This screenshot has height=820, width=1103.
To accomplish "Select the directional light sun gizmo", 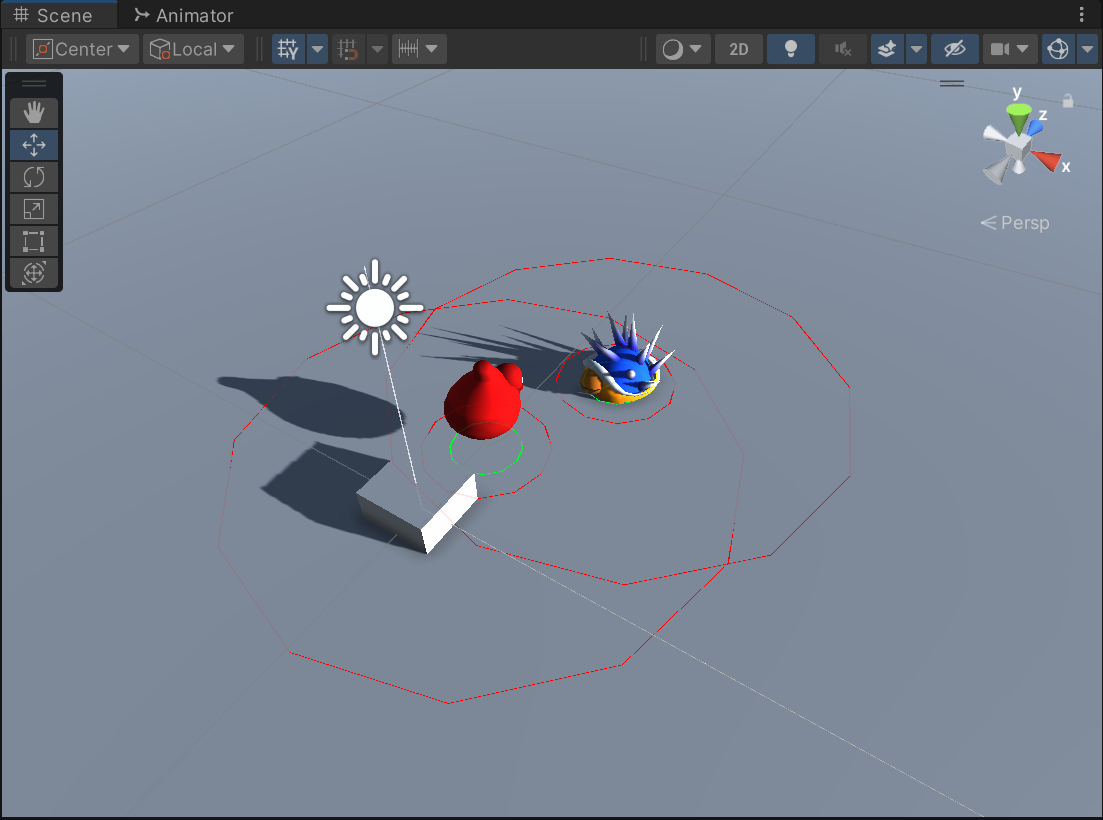I will click(x=375, y=307).
